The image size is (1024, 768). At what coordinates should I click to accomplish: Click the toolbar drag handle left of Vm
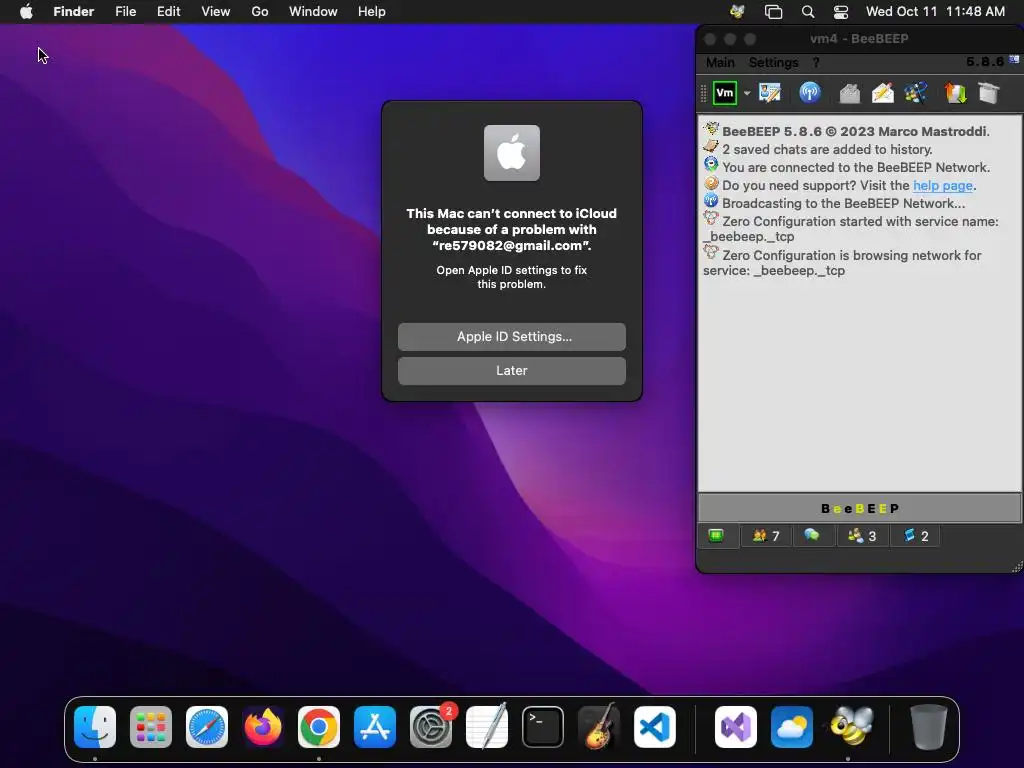[704, 93]
